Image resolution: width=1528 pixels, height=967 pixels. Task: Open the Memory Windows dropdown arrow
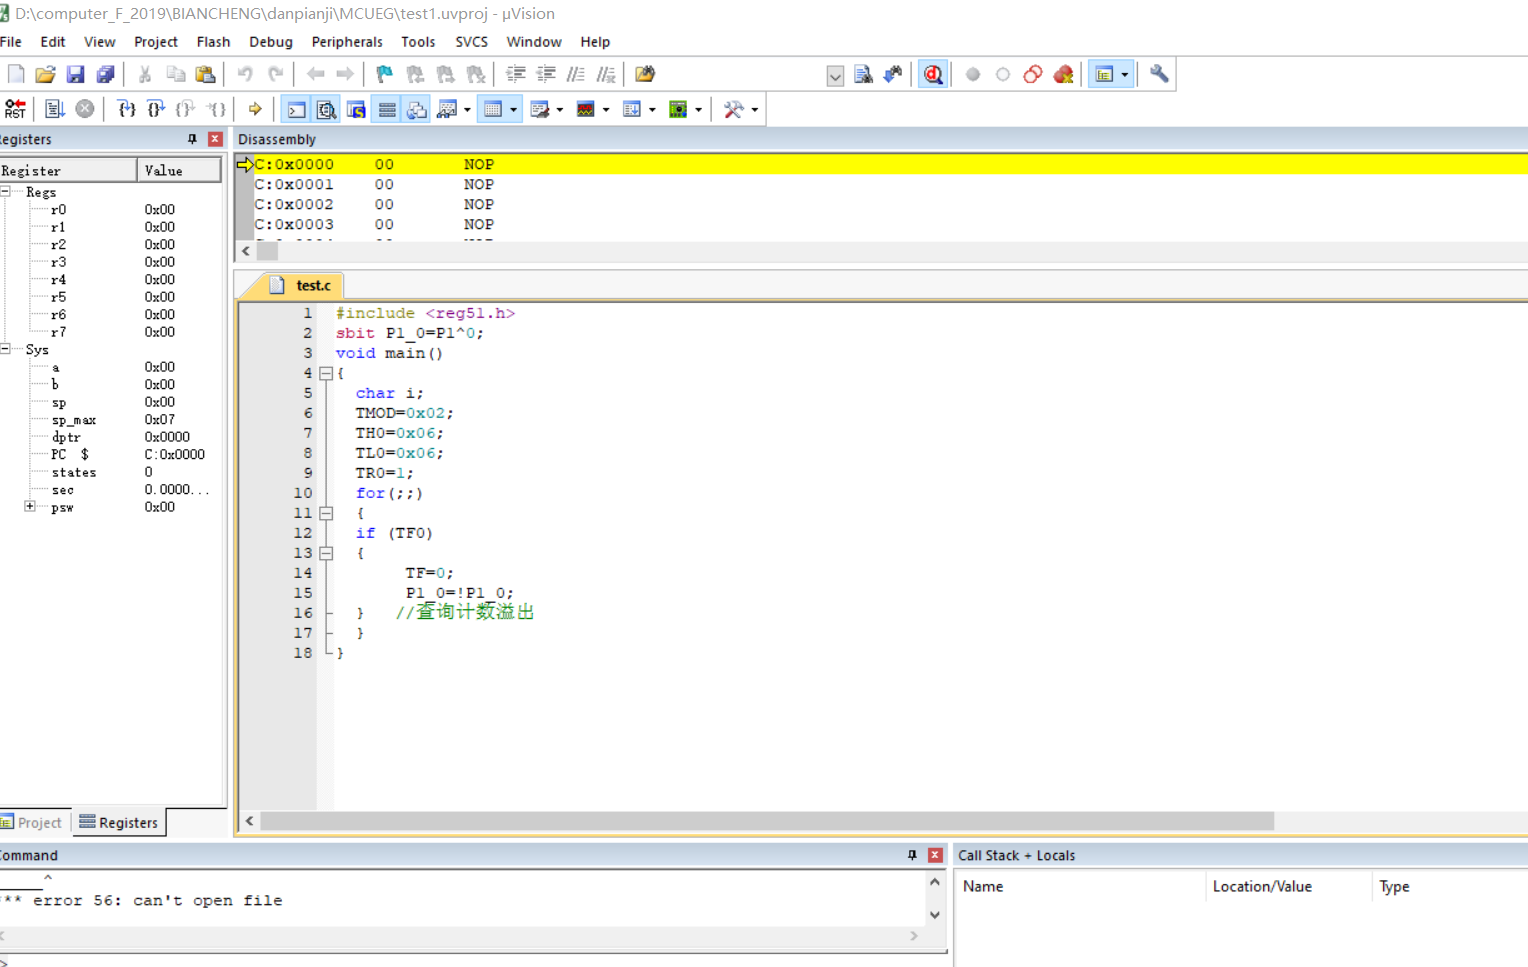click(514, 109)
